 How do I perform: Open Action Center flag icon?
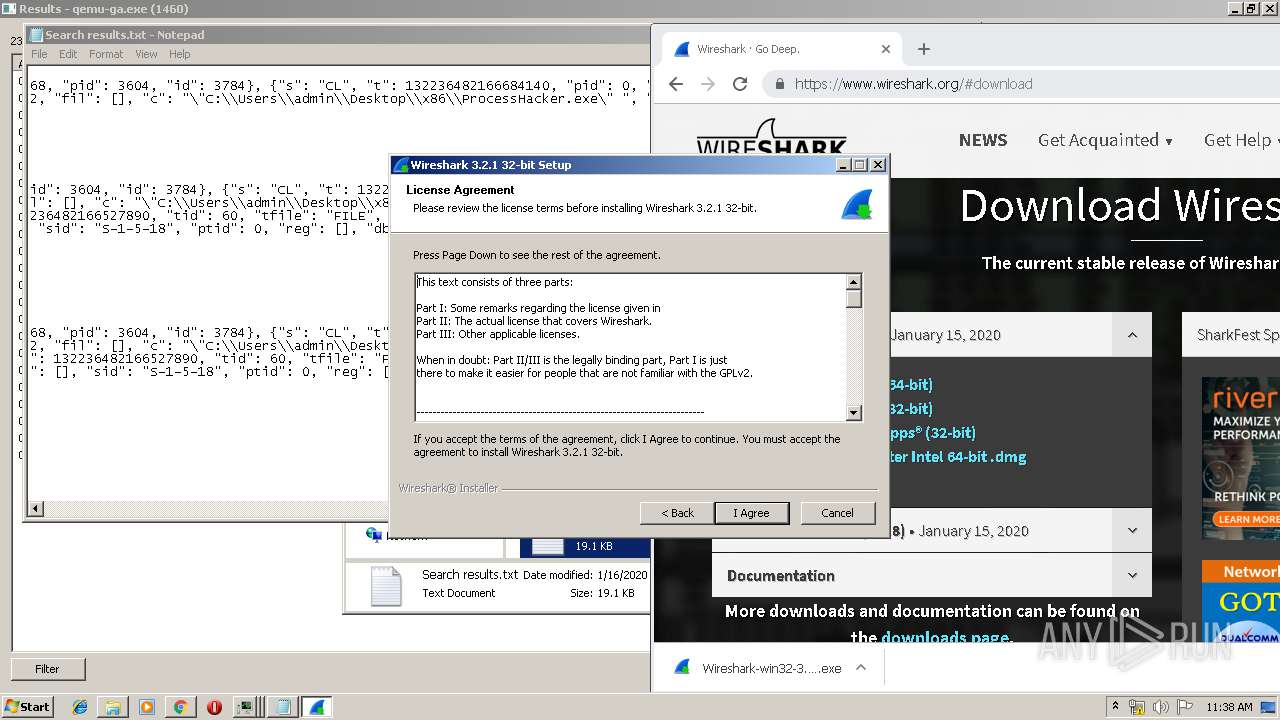click(x=1185, y=707)
